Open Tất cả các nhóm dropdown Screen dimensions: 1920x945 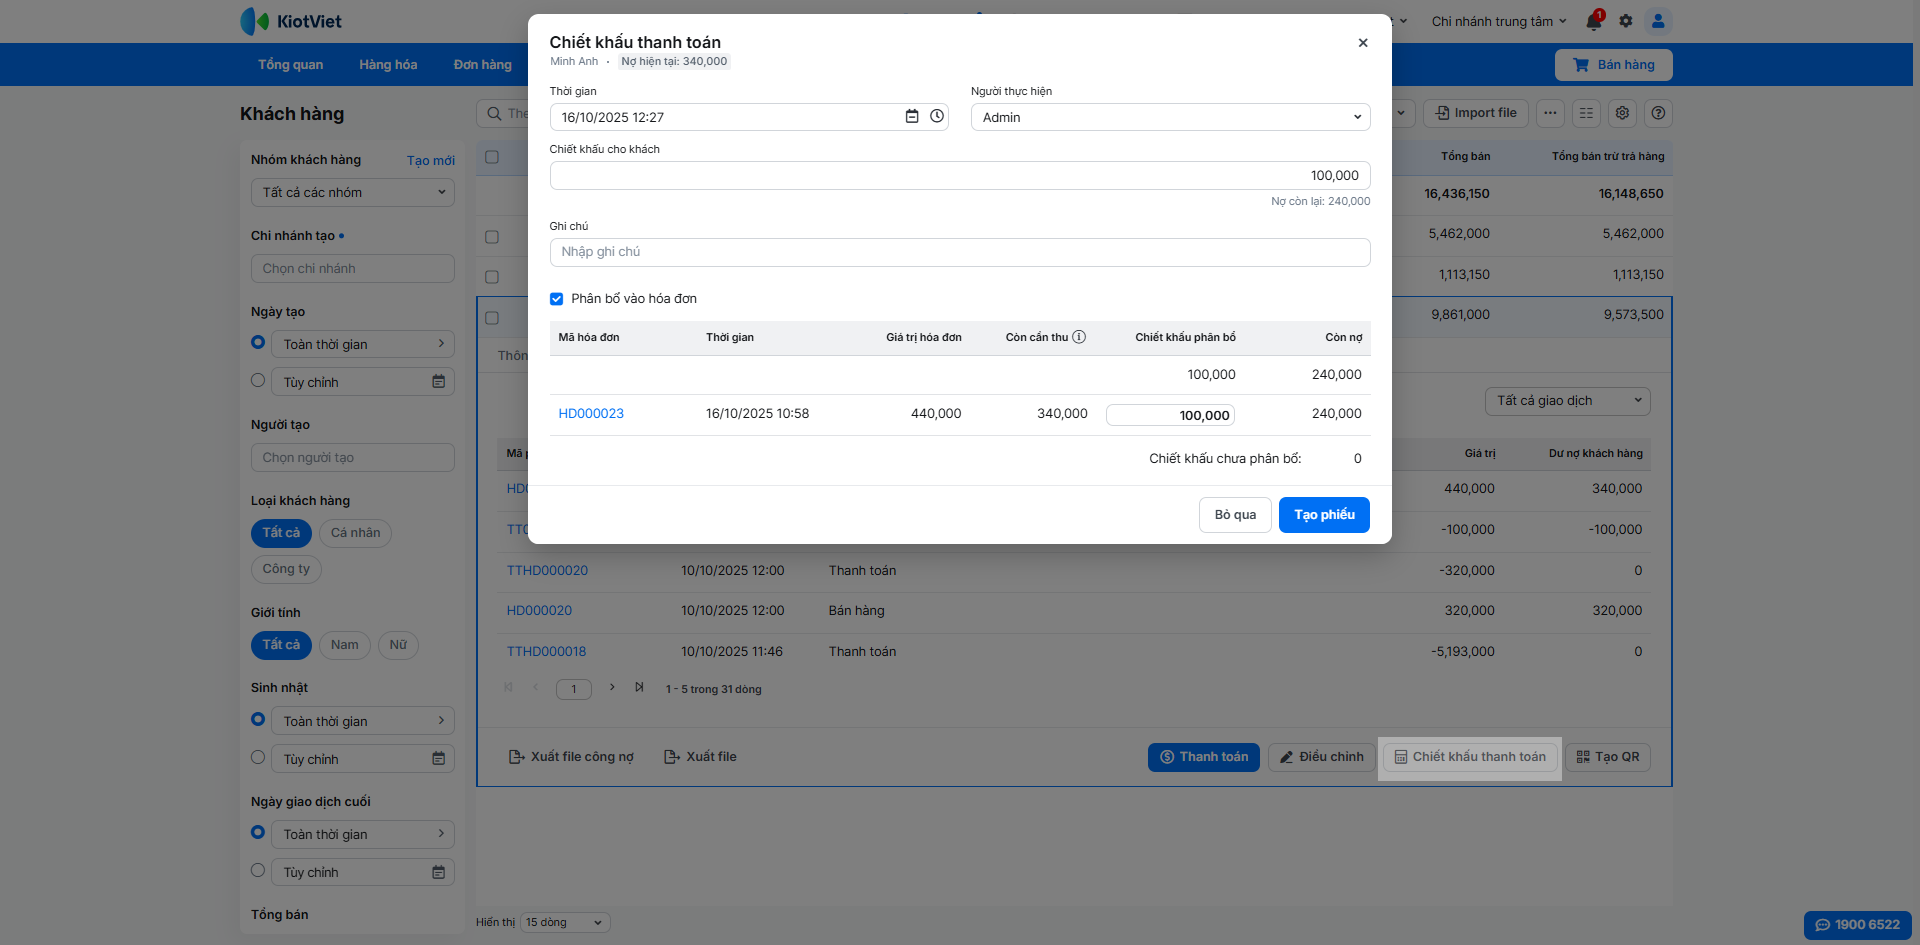coord(352,192)
